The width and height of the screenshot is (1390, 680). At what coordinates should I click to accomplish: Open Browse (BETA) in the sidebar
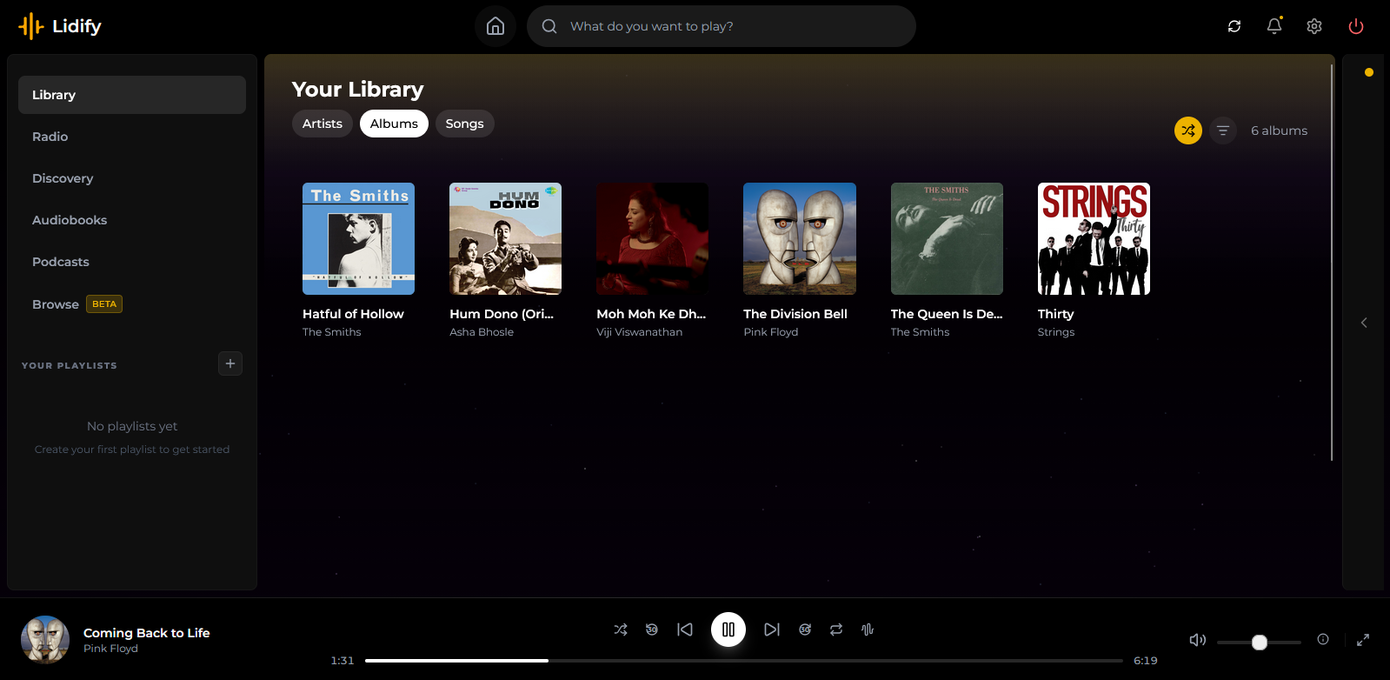pyautogui.click(x=132, y=304)
